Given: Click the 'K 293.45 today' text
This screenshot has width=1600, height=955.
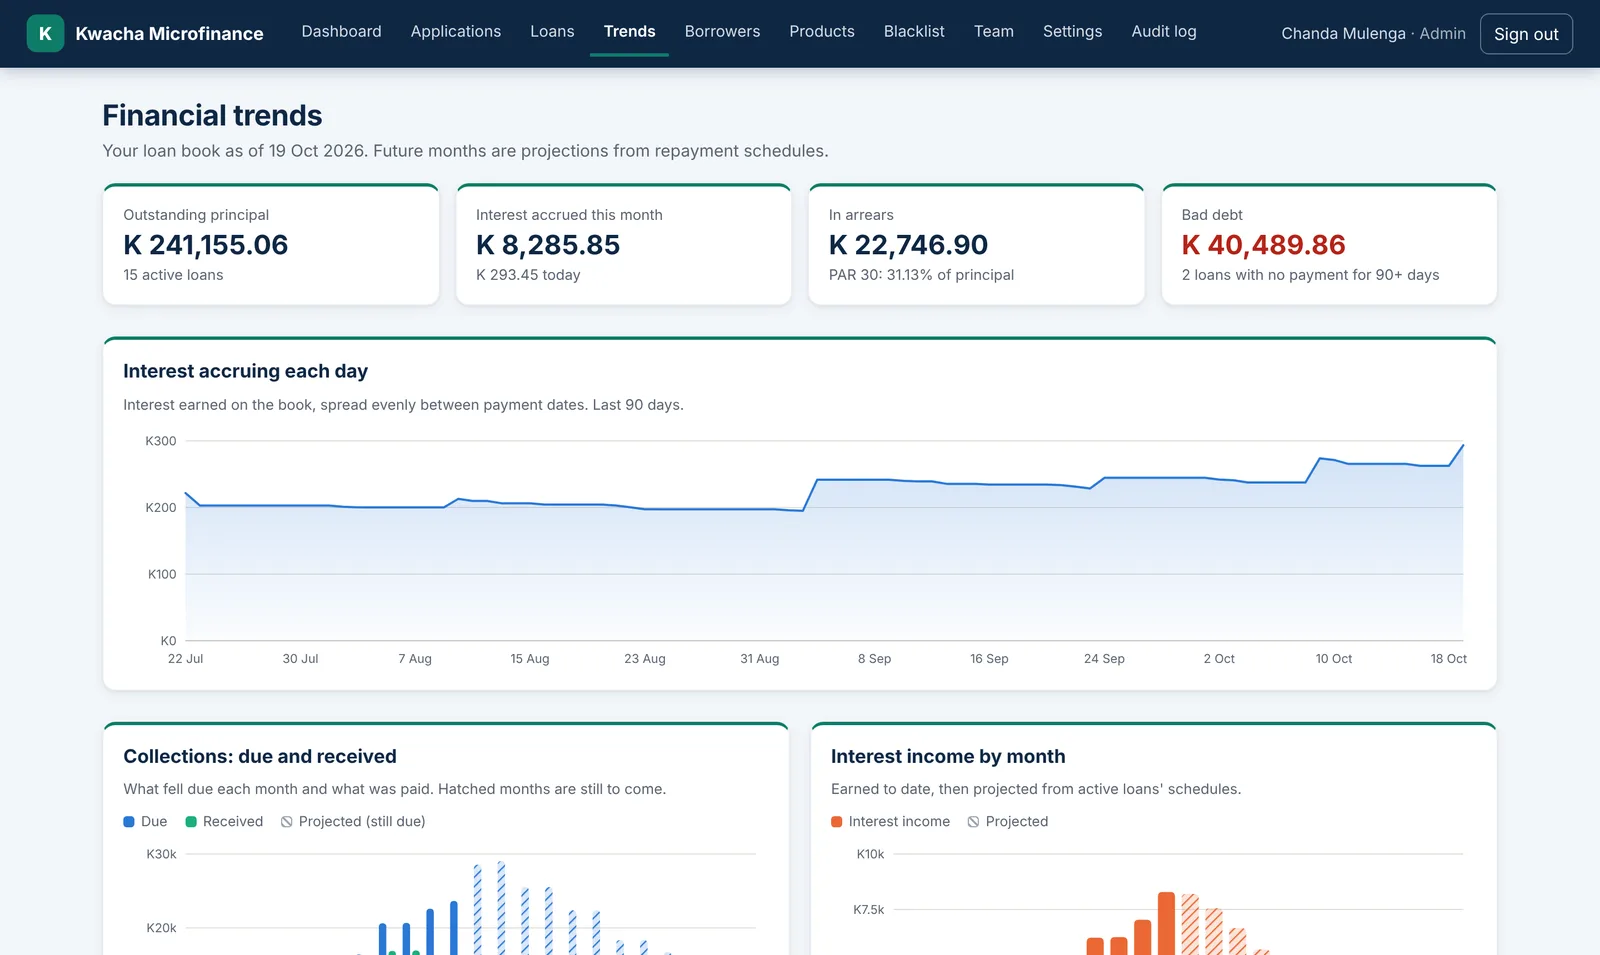Looking at the screenshot, I should pyautogui.click(x=528, y=275).
